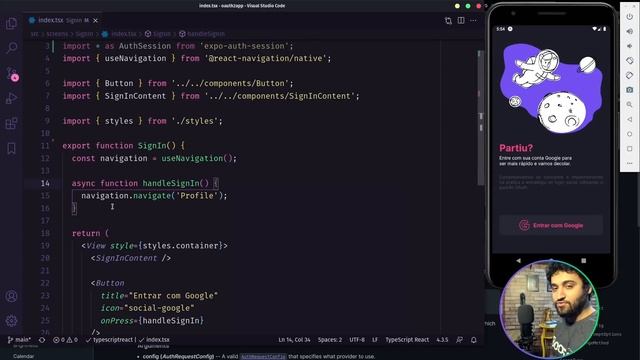This screenshot has width=640, height=360.
Task: Click emulator rotate right button
Action: click(x=629, y=76)
